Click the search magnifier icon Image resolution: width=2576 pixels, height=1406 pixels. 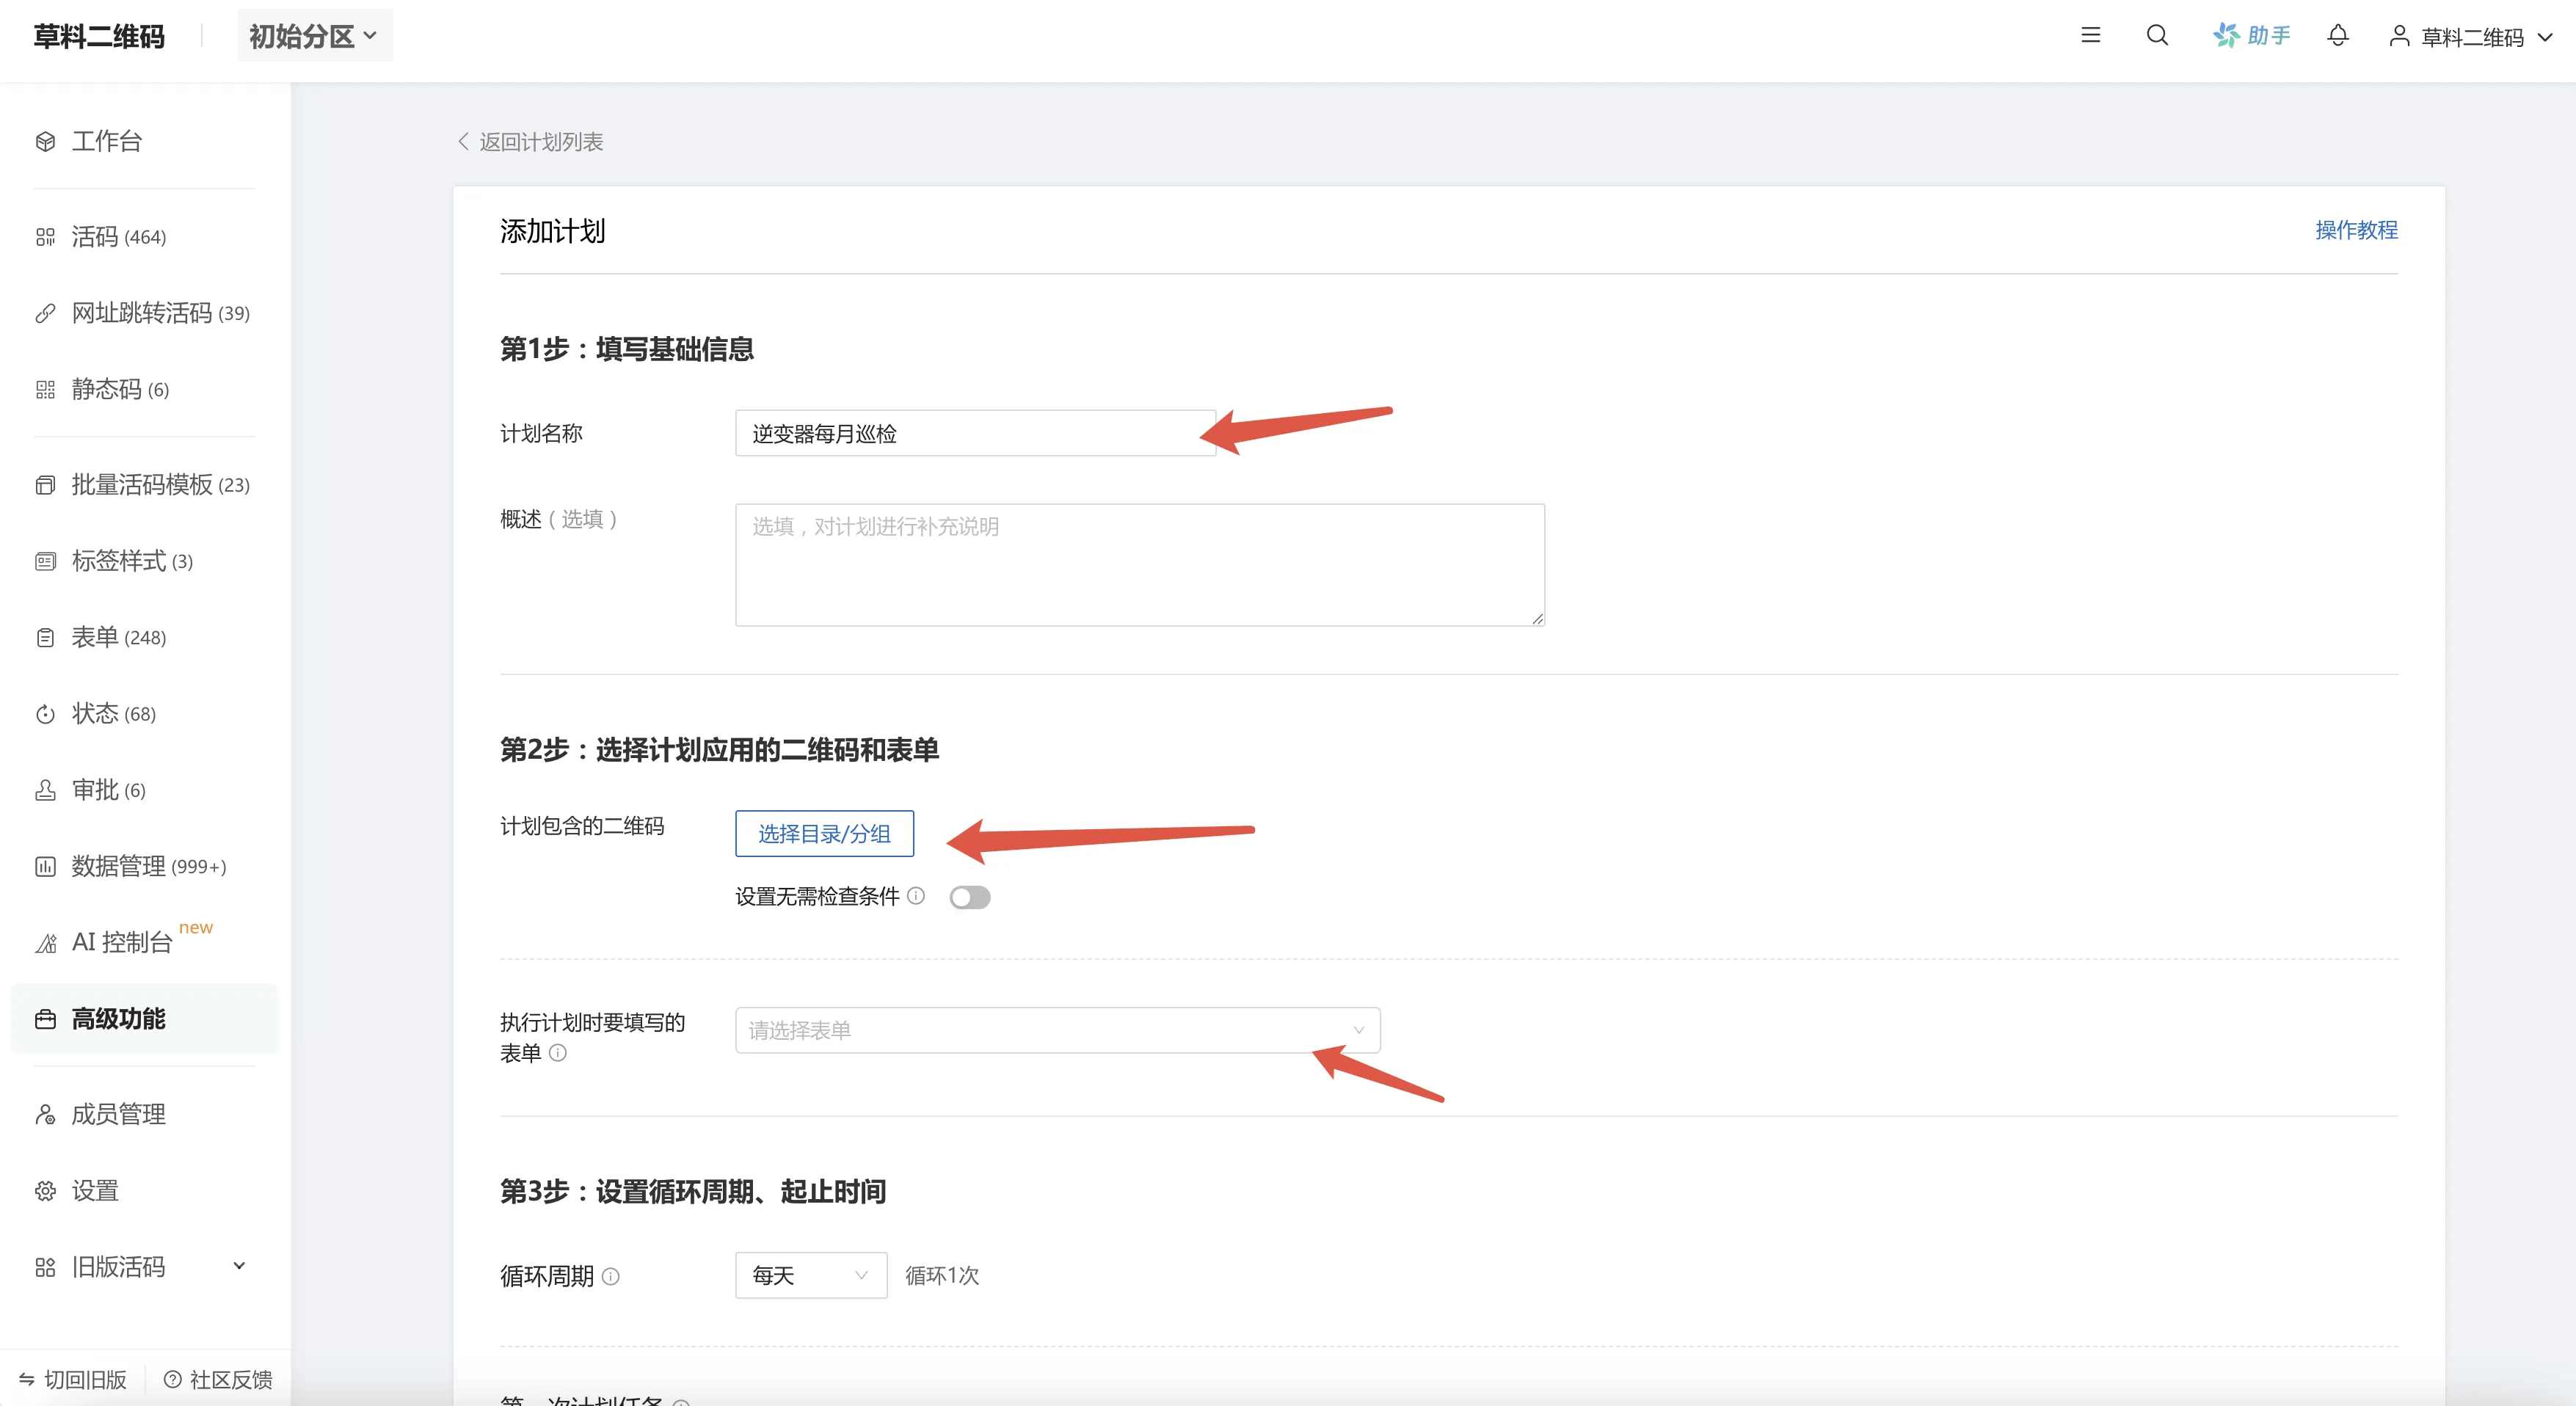coord(2157,36)
